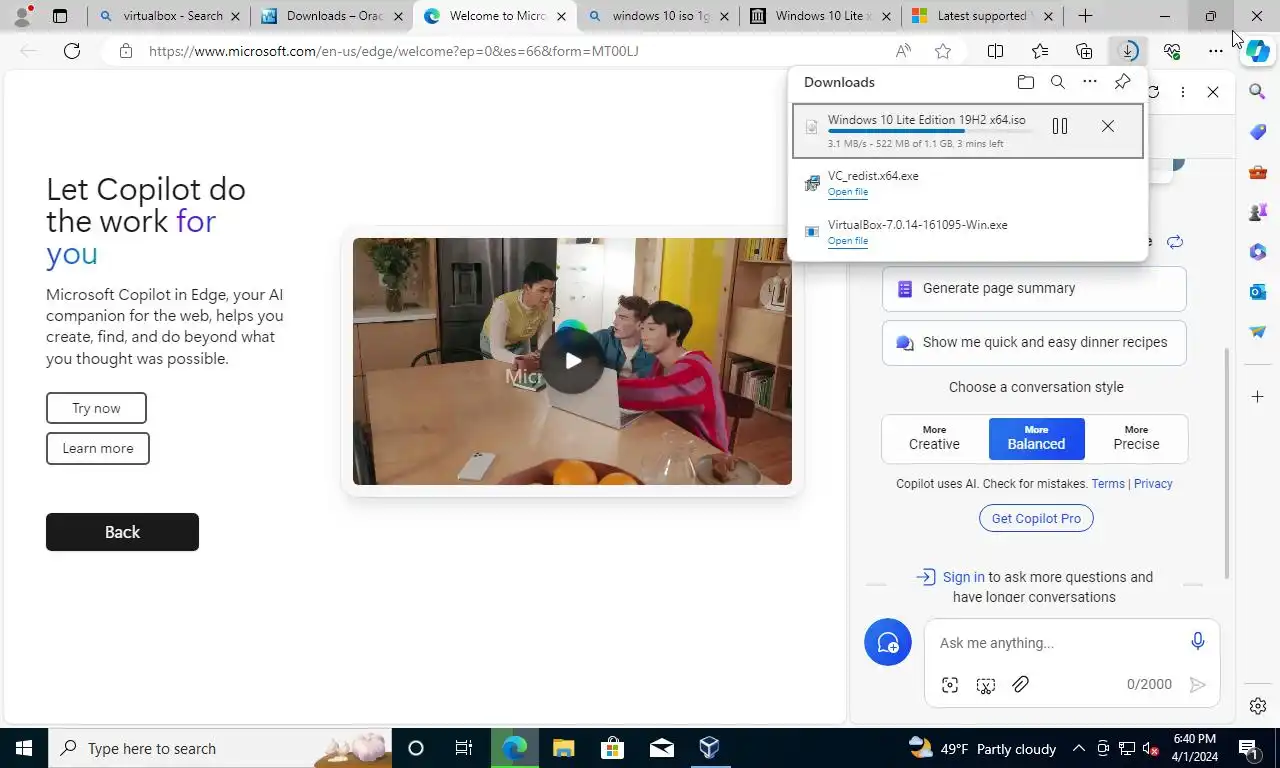Select the More Precise conversation style
The image size is (1280, 768).
click(x=1136, y=439)
